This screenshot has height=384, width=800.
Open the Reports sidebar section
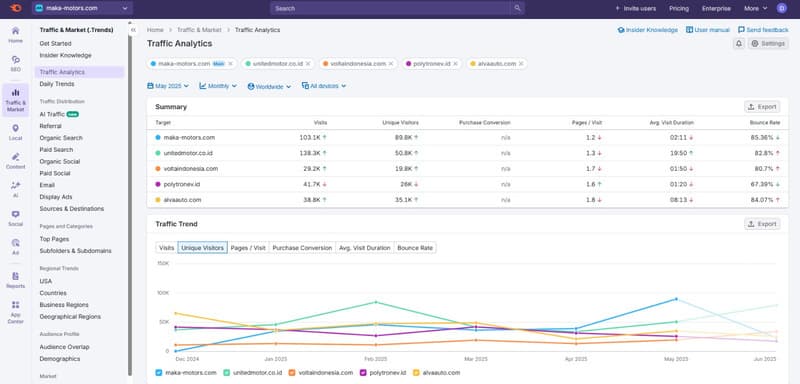pos(15,280)
